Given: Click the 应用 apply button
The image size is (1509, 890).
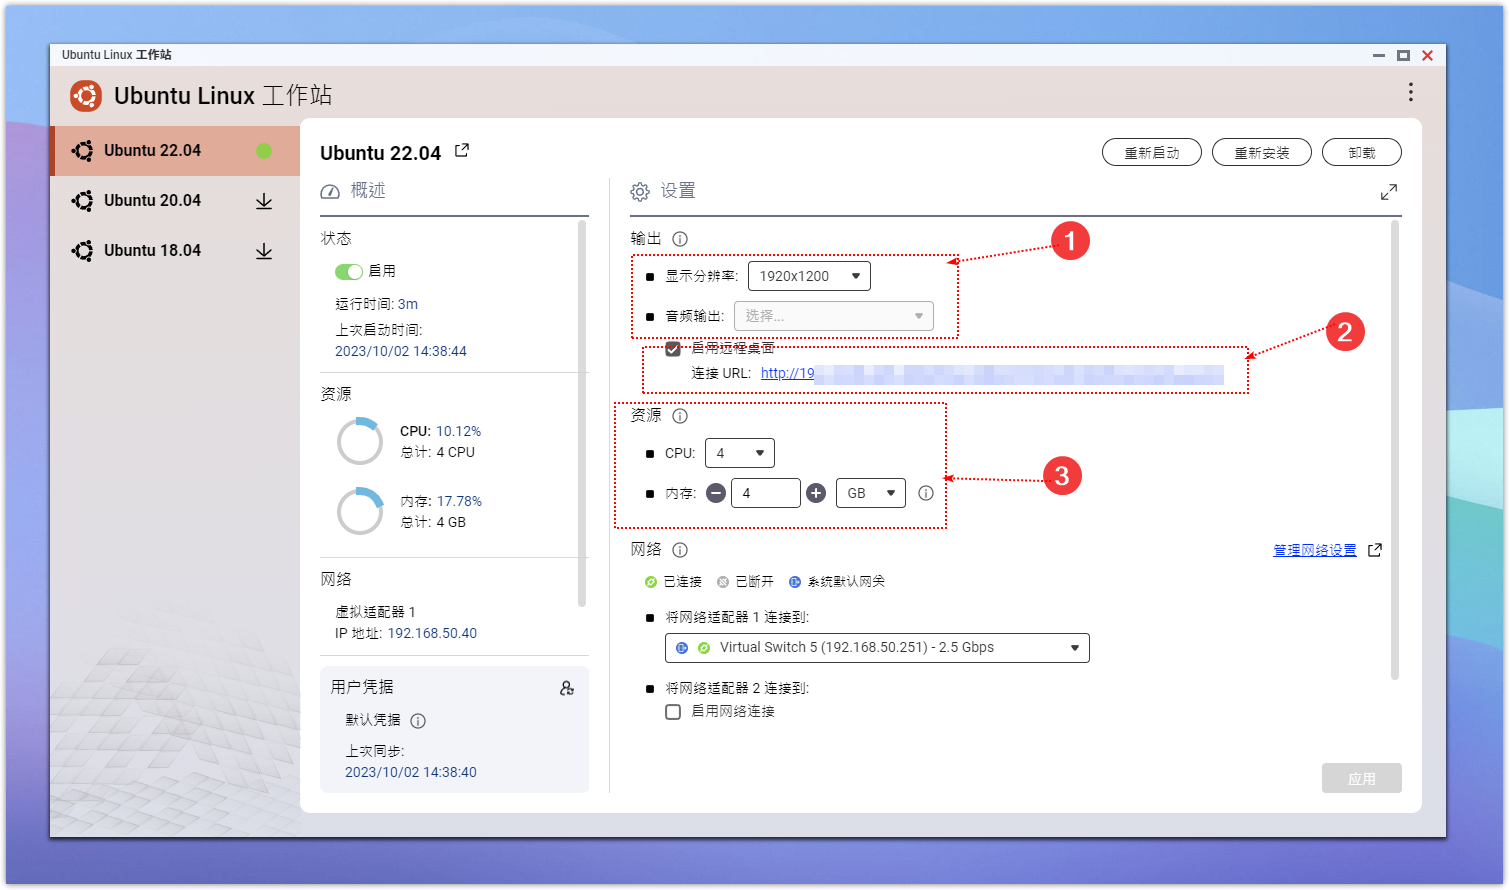Looking at the screenshot, I should click(x=1362, y=778).
